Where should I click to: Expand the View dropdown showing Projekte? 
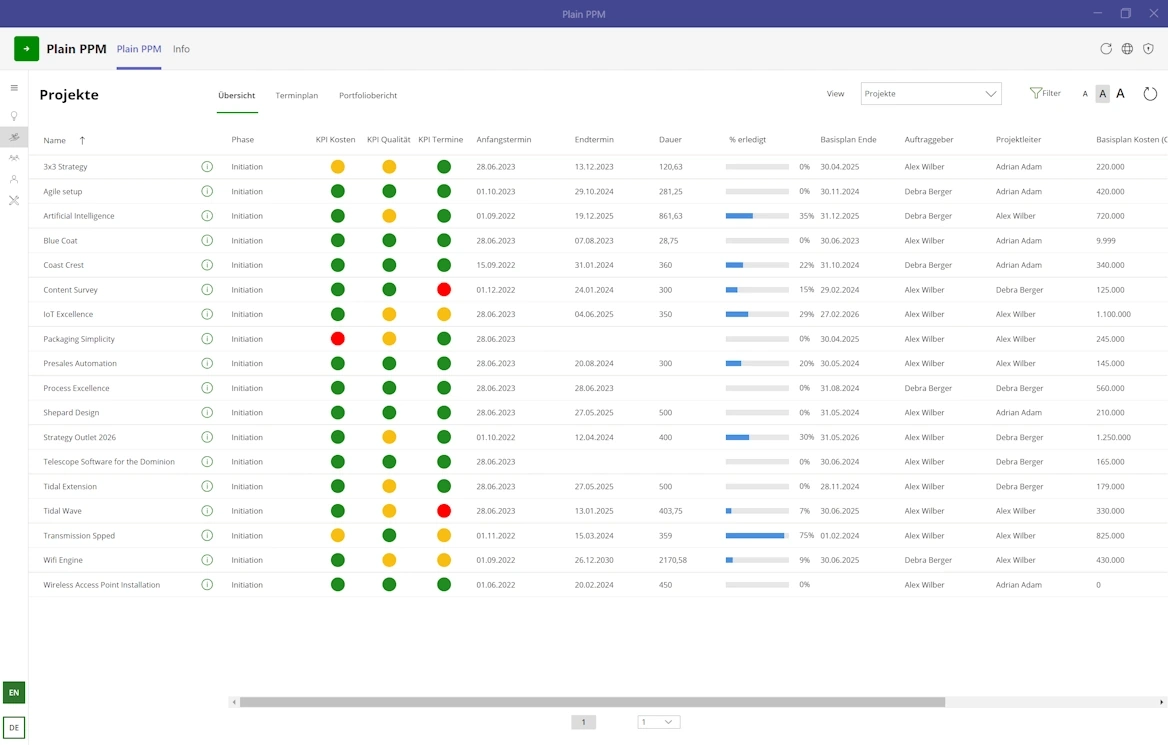point(930,94)
